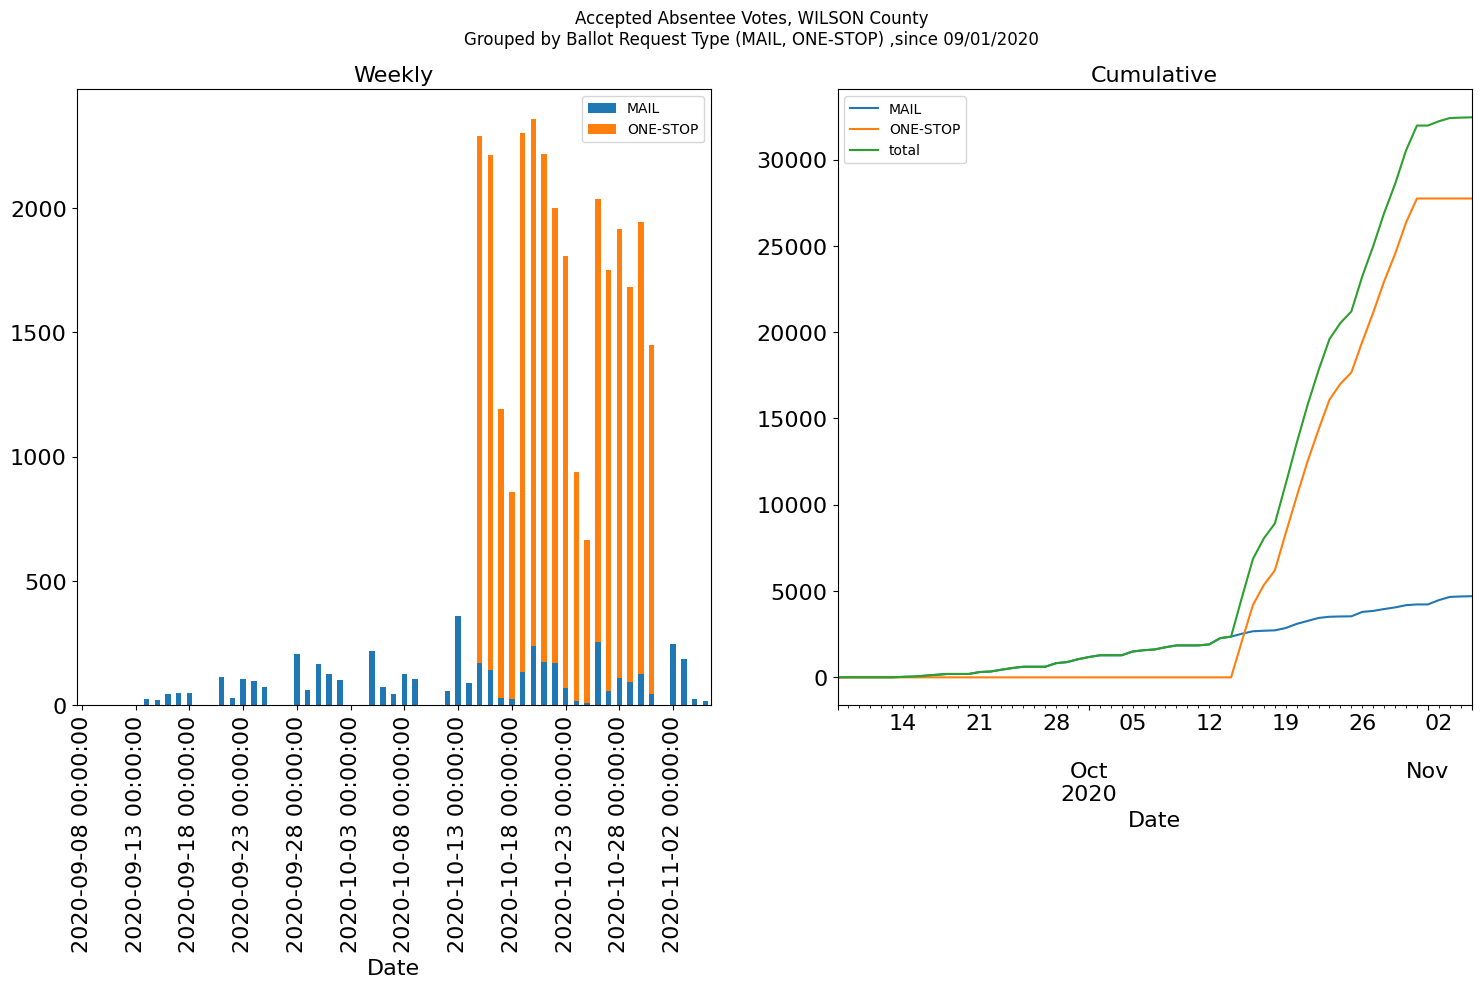Click the '14' tick on Cumulative x-axis
The height and width of the screenshot is (988, 1481).
pos(903,723)
